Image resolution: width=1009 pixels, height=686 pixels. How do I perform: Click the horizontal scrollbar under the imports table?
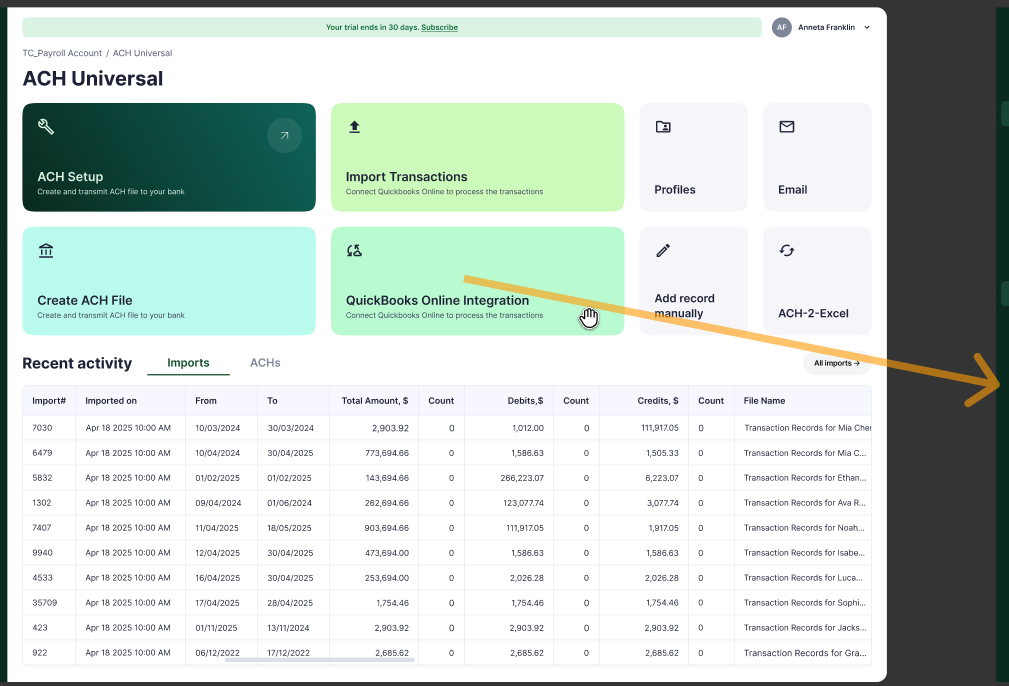(x=320, y=660)
